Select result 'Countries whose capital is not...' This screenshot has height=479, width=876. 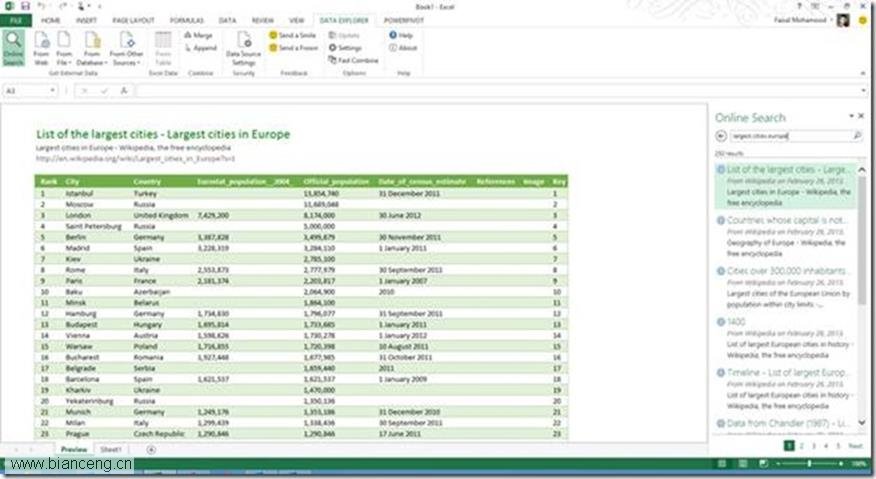pos(785,236)
